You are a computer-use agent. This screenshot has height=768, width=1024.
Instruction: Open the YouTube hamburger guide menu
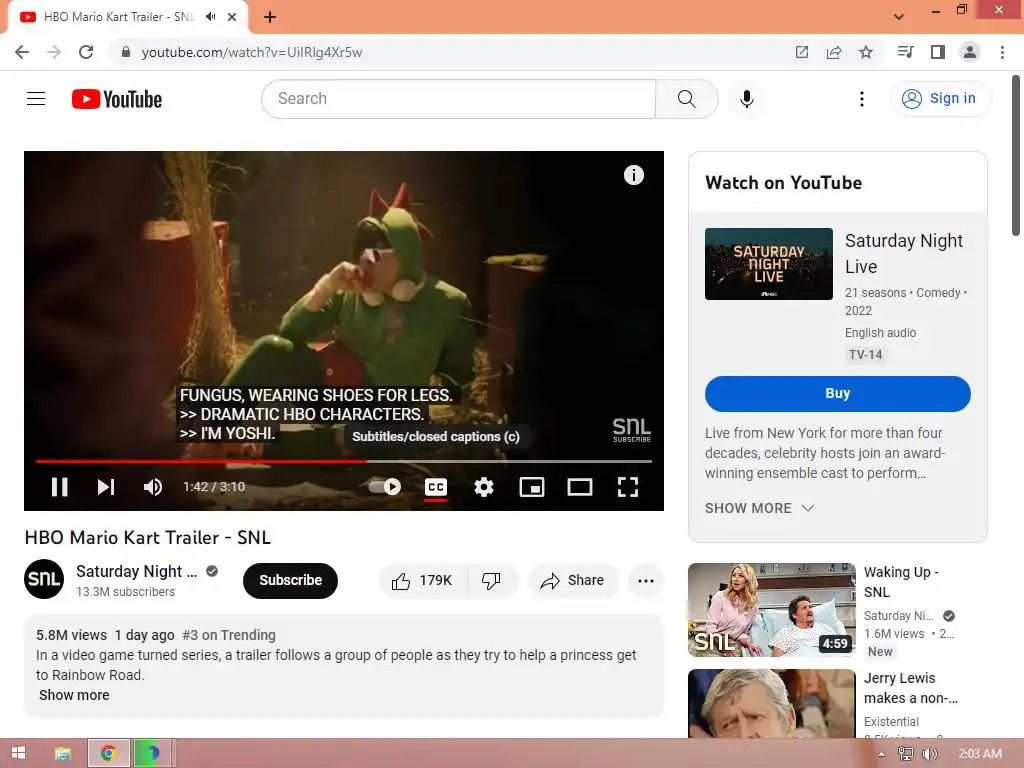click(x=36, y=99)
